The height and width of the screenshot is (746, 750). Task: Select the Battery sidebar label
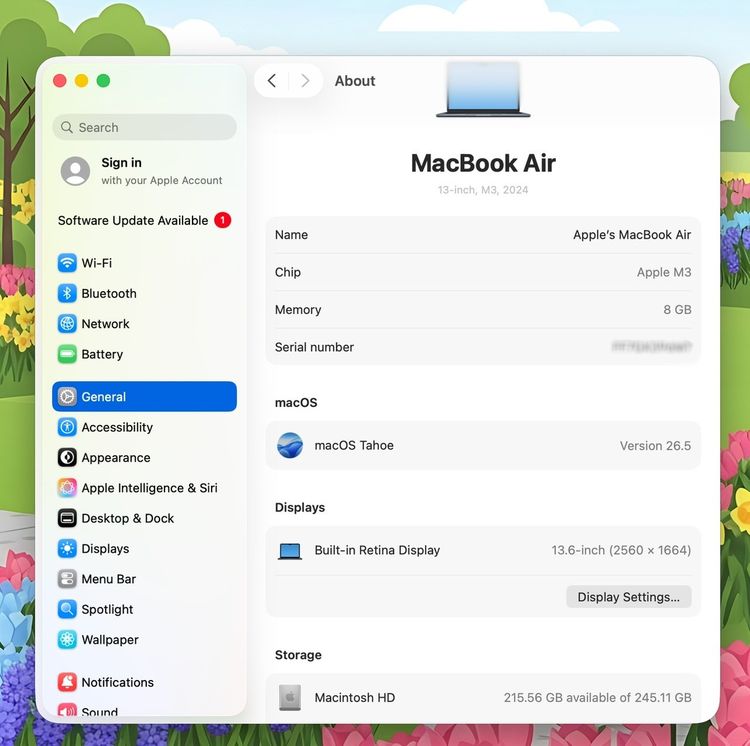point(102,354)
